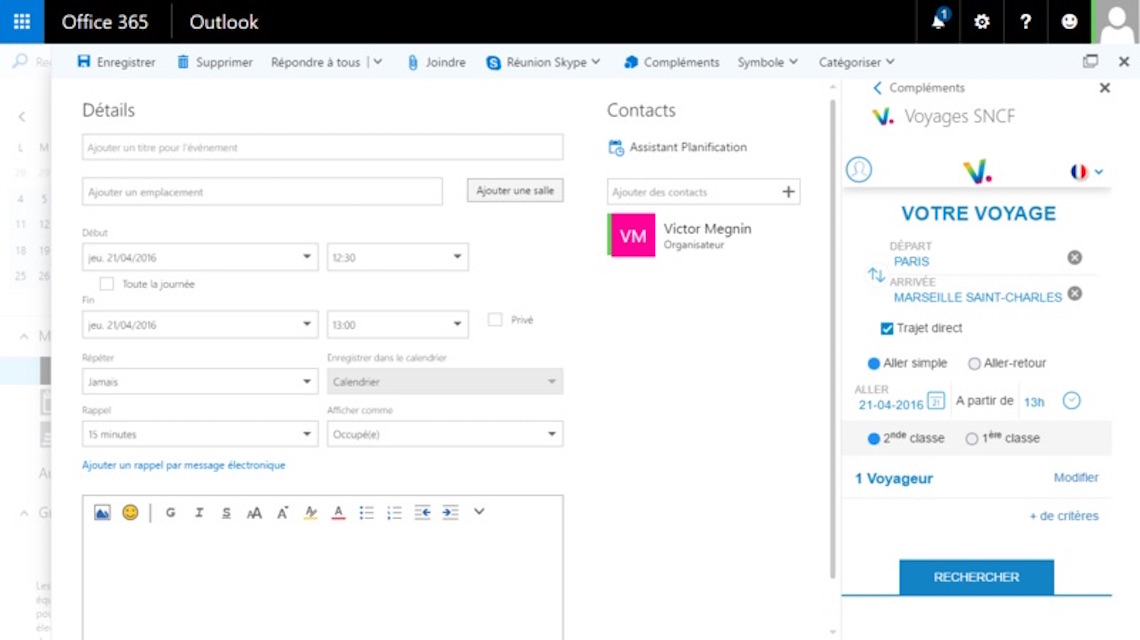The width and height of the screenshot is (1140, 640).
Task: Open the Compléments menu
Action: tap(672, 62)
